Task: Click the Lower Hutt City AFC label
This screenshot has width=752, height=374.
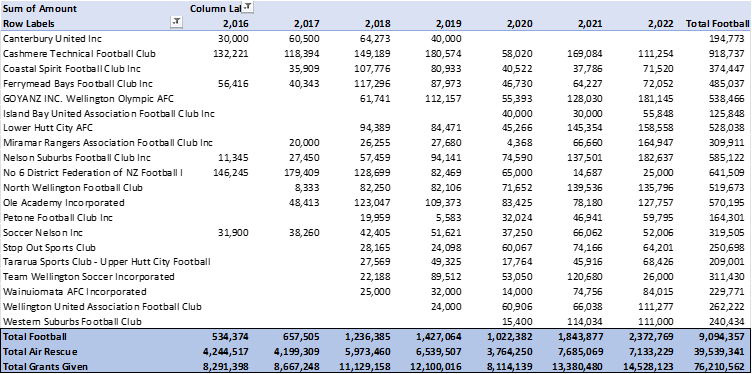Action: [x=48, y=128]
